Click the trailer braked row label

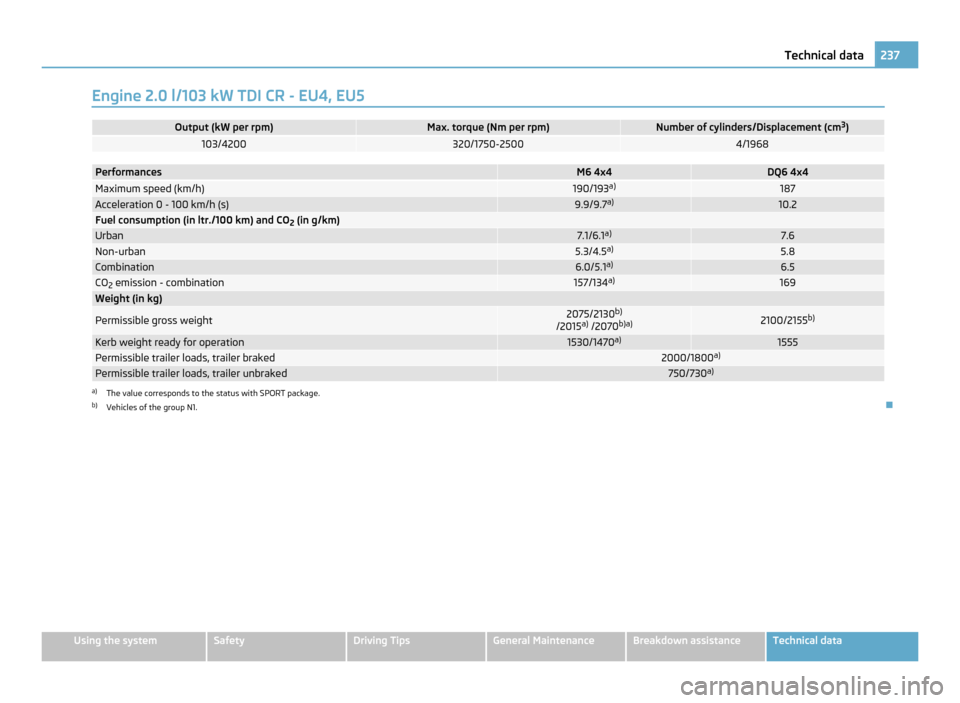click(185, 358)
